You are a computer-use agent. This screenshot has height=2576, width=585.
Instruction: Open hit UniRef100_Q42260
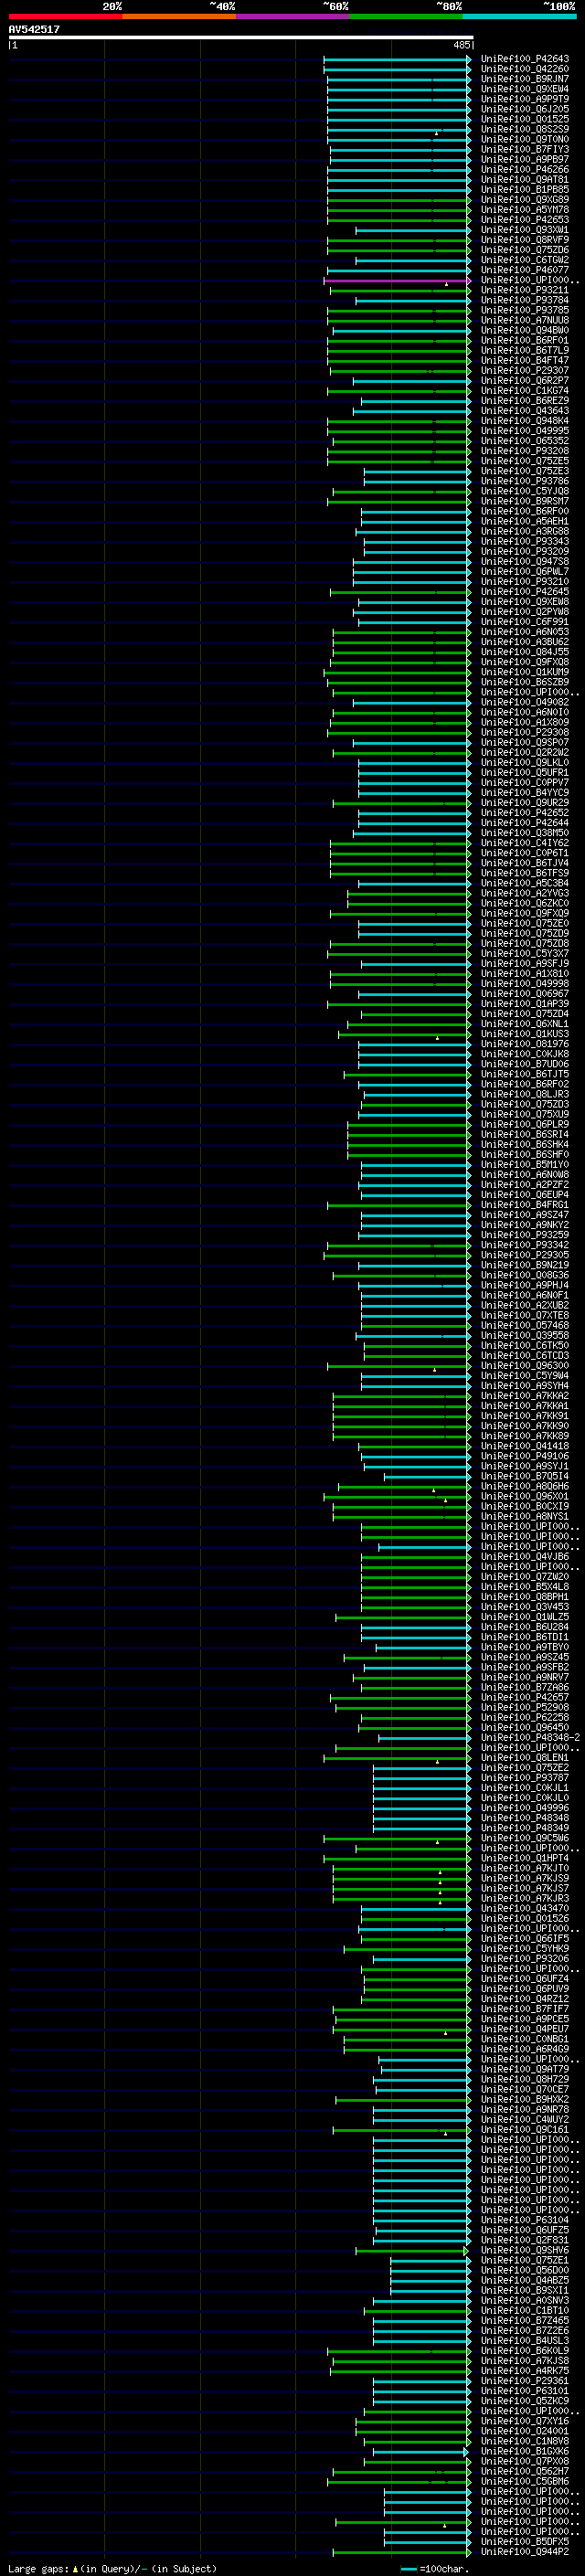(x=525, y=70)
